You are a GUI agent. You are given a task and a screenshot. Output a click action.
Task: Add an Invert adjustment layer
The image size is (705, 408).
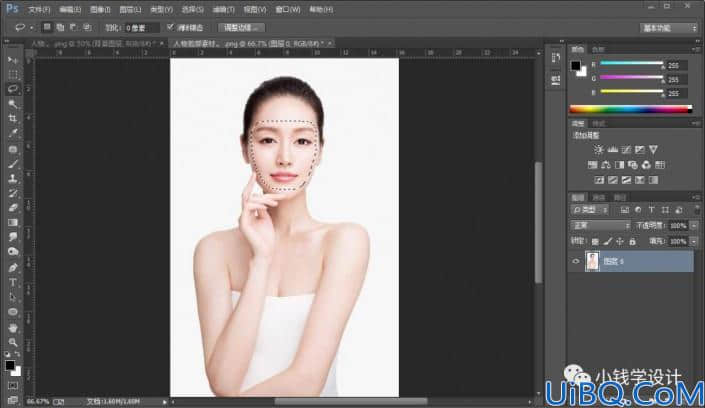point(599,180)
